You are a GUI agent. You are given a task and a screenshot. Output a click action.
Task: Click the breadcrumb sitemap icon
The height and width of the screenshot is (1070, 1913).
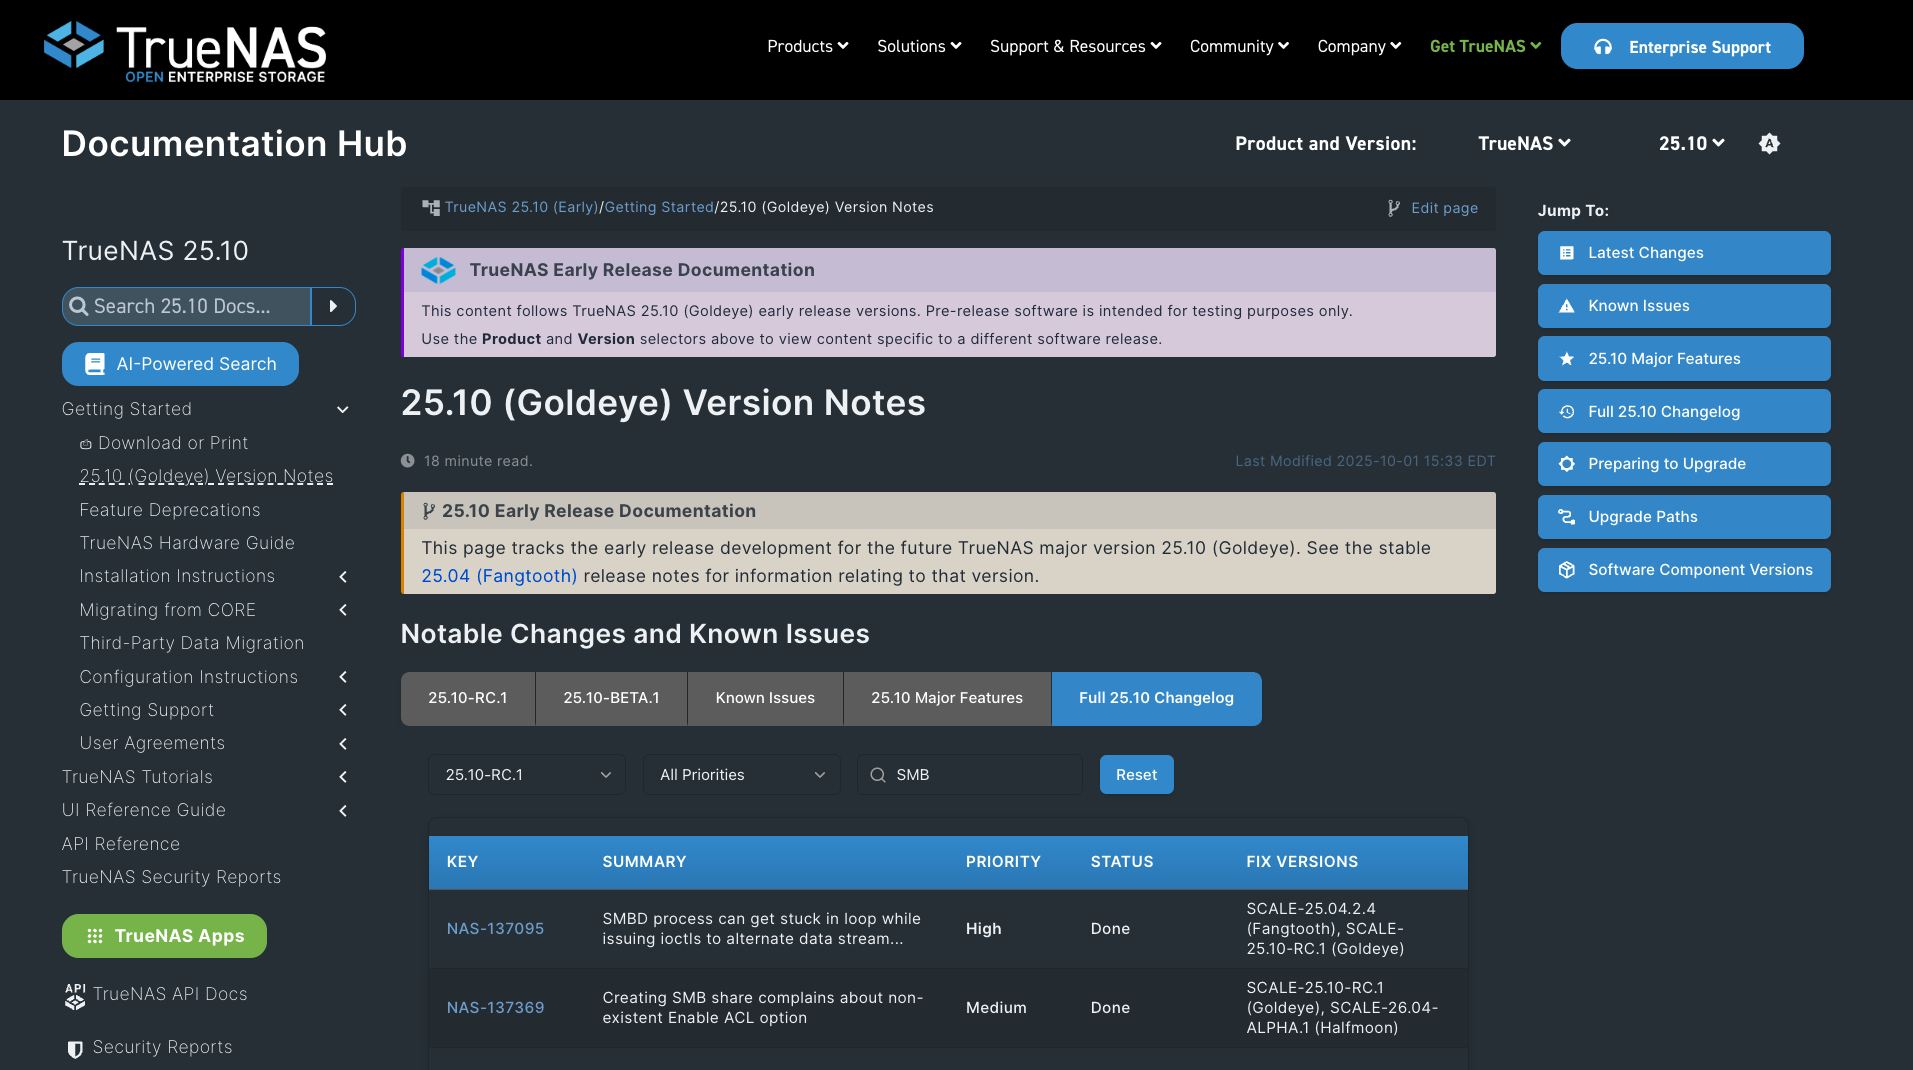point(431,207)
